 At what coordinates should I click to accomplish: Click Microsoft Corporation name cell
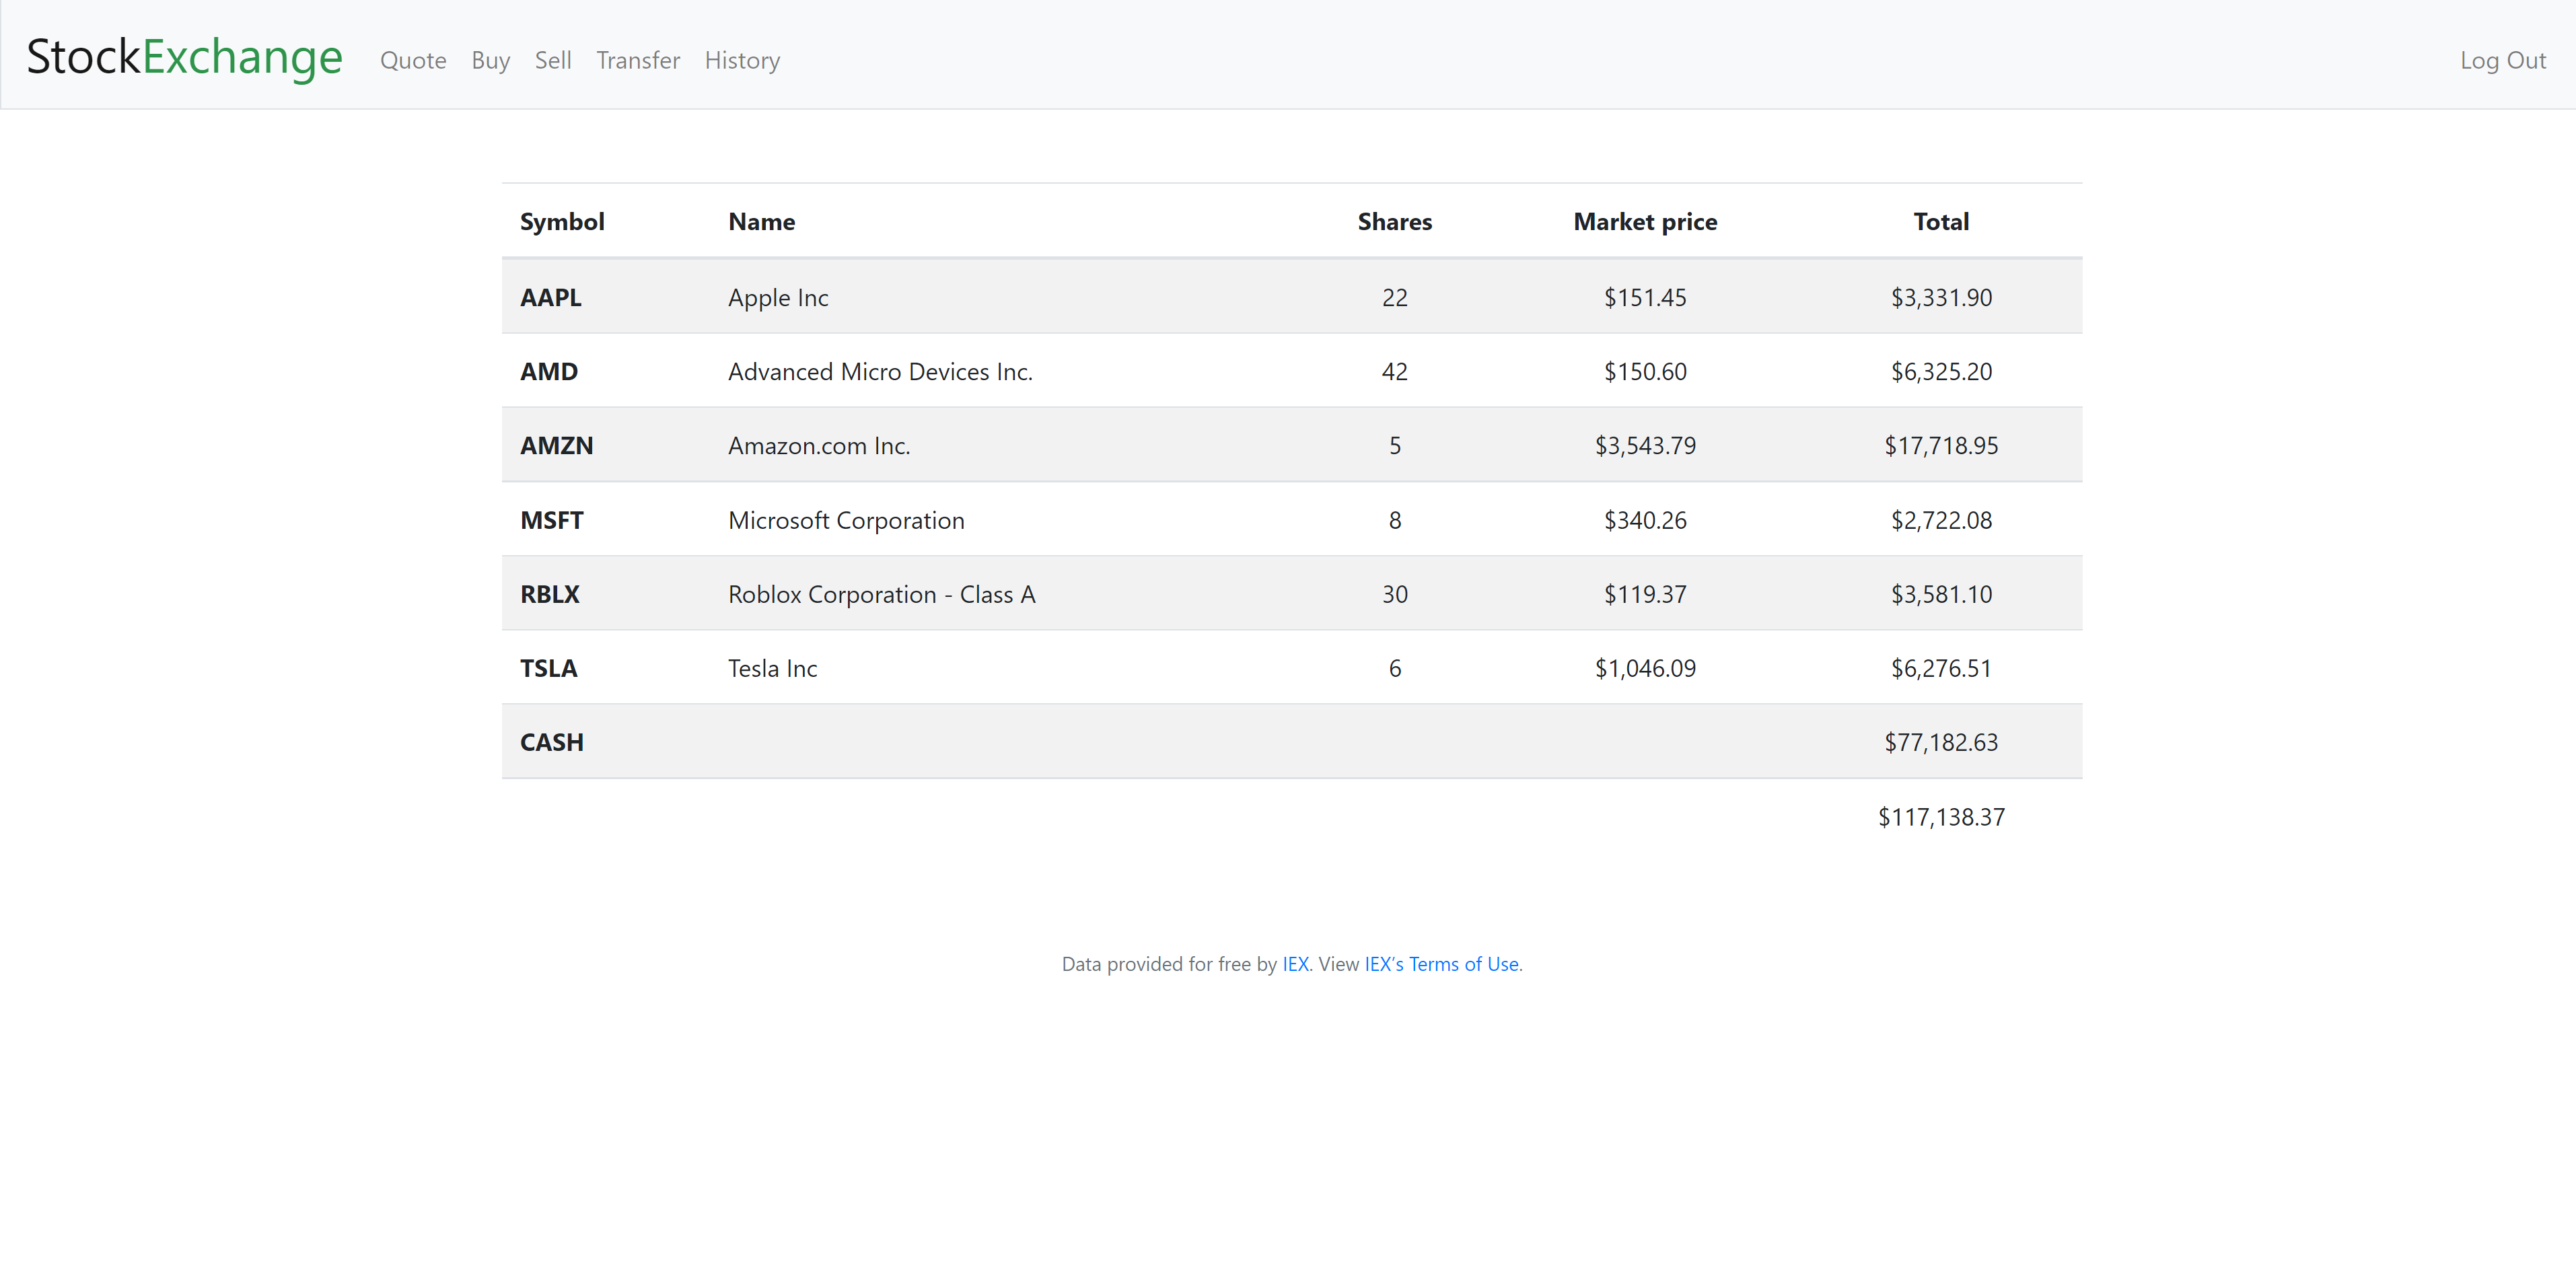[x=846, y=521]
